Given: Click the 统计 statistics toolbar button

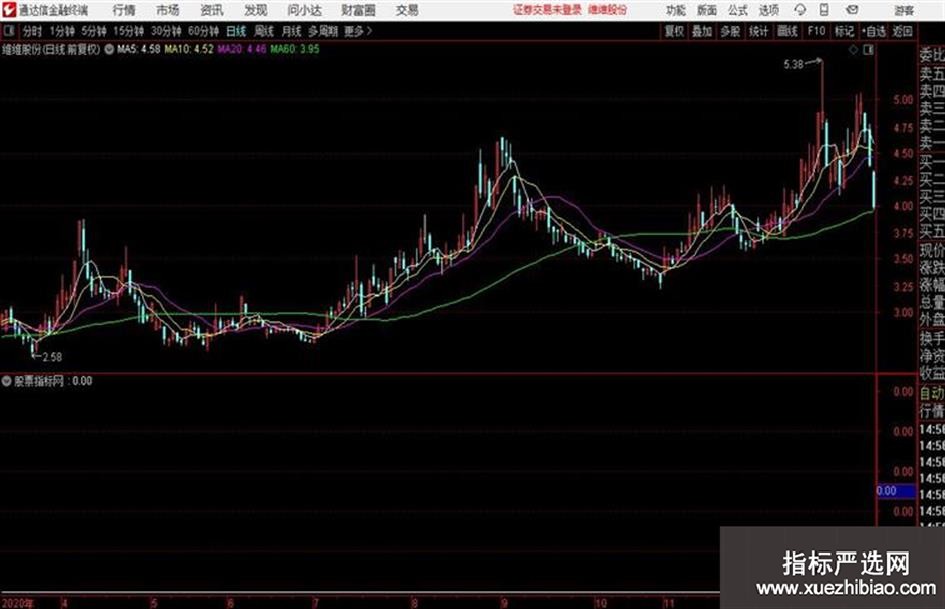Looking at the screenshot, I should click(759, 31).
